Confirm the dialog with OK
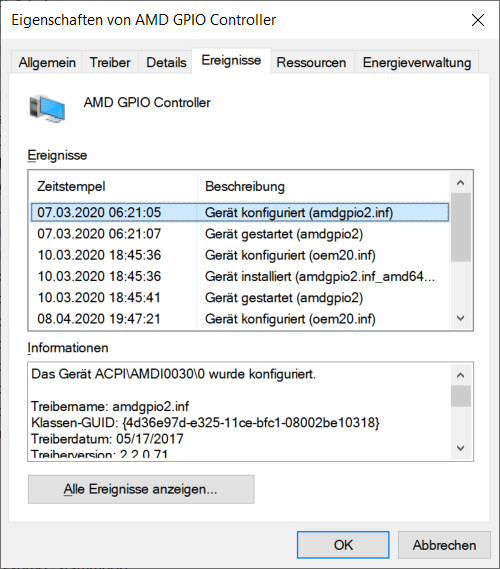The image size is (500, 569). point(343,545)
